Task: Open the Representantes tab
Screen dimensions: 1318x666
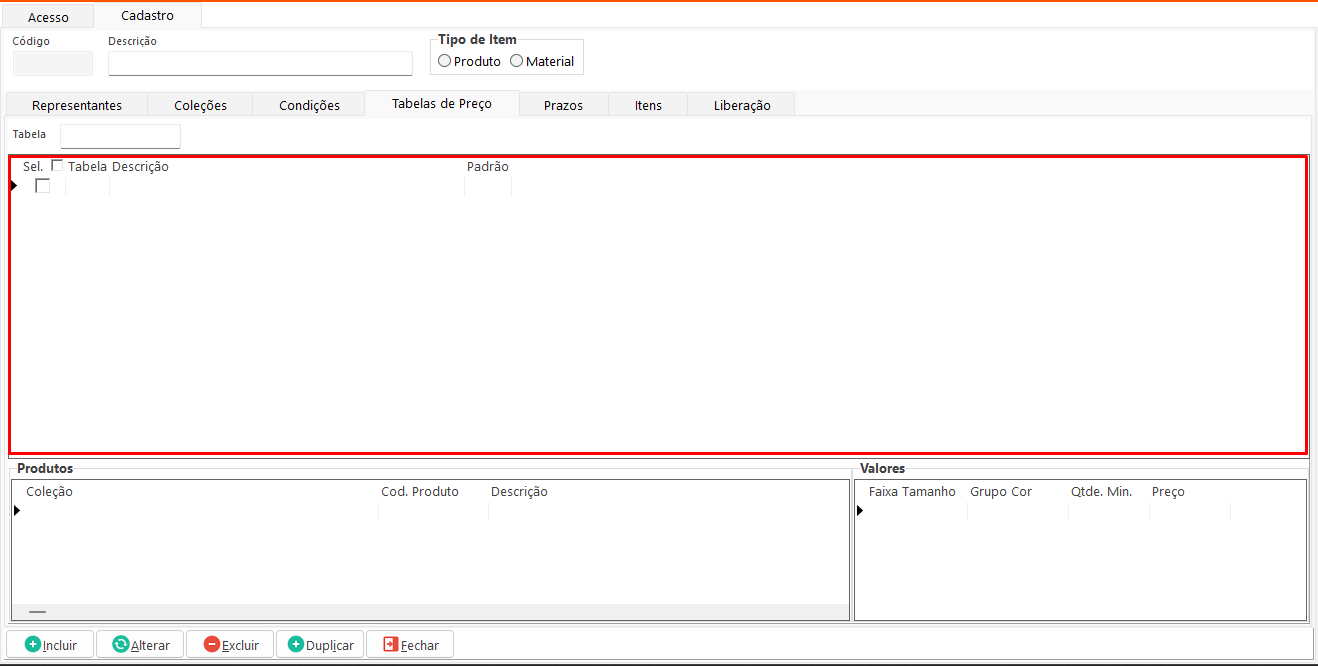Action: coord(77,105)
